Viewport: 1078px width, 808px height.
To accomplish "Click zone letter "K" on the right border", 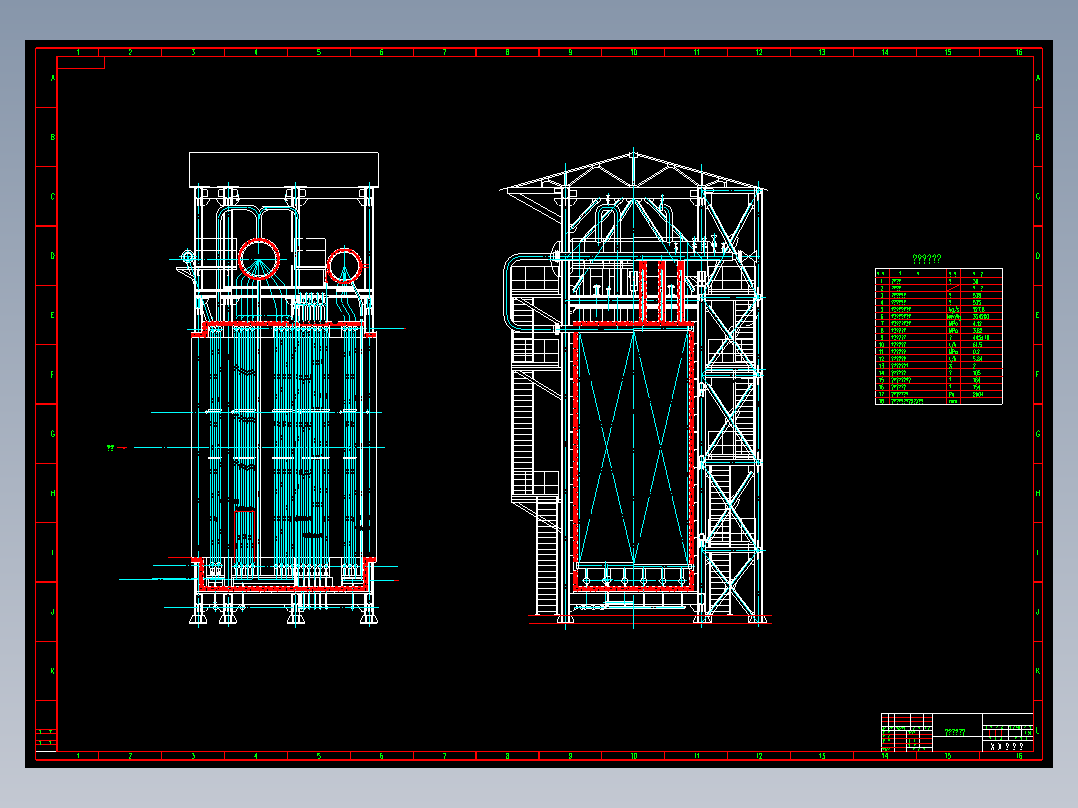I will coord(1037,671).
